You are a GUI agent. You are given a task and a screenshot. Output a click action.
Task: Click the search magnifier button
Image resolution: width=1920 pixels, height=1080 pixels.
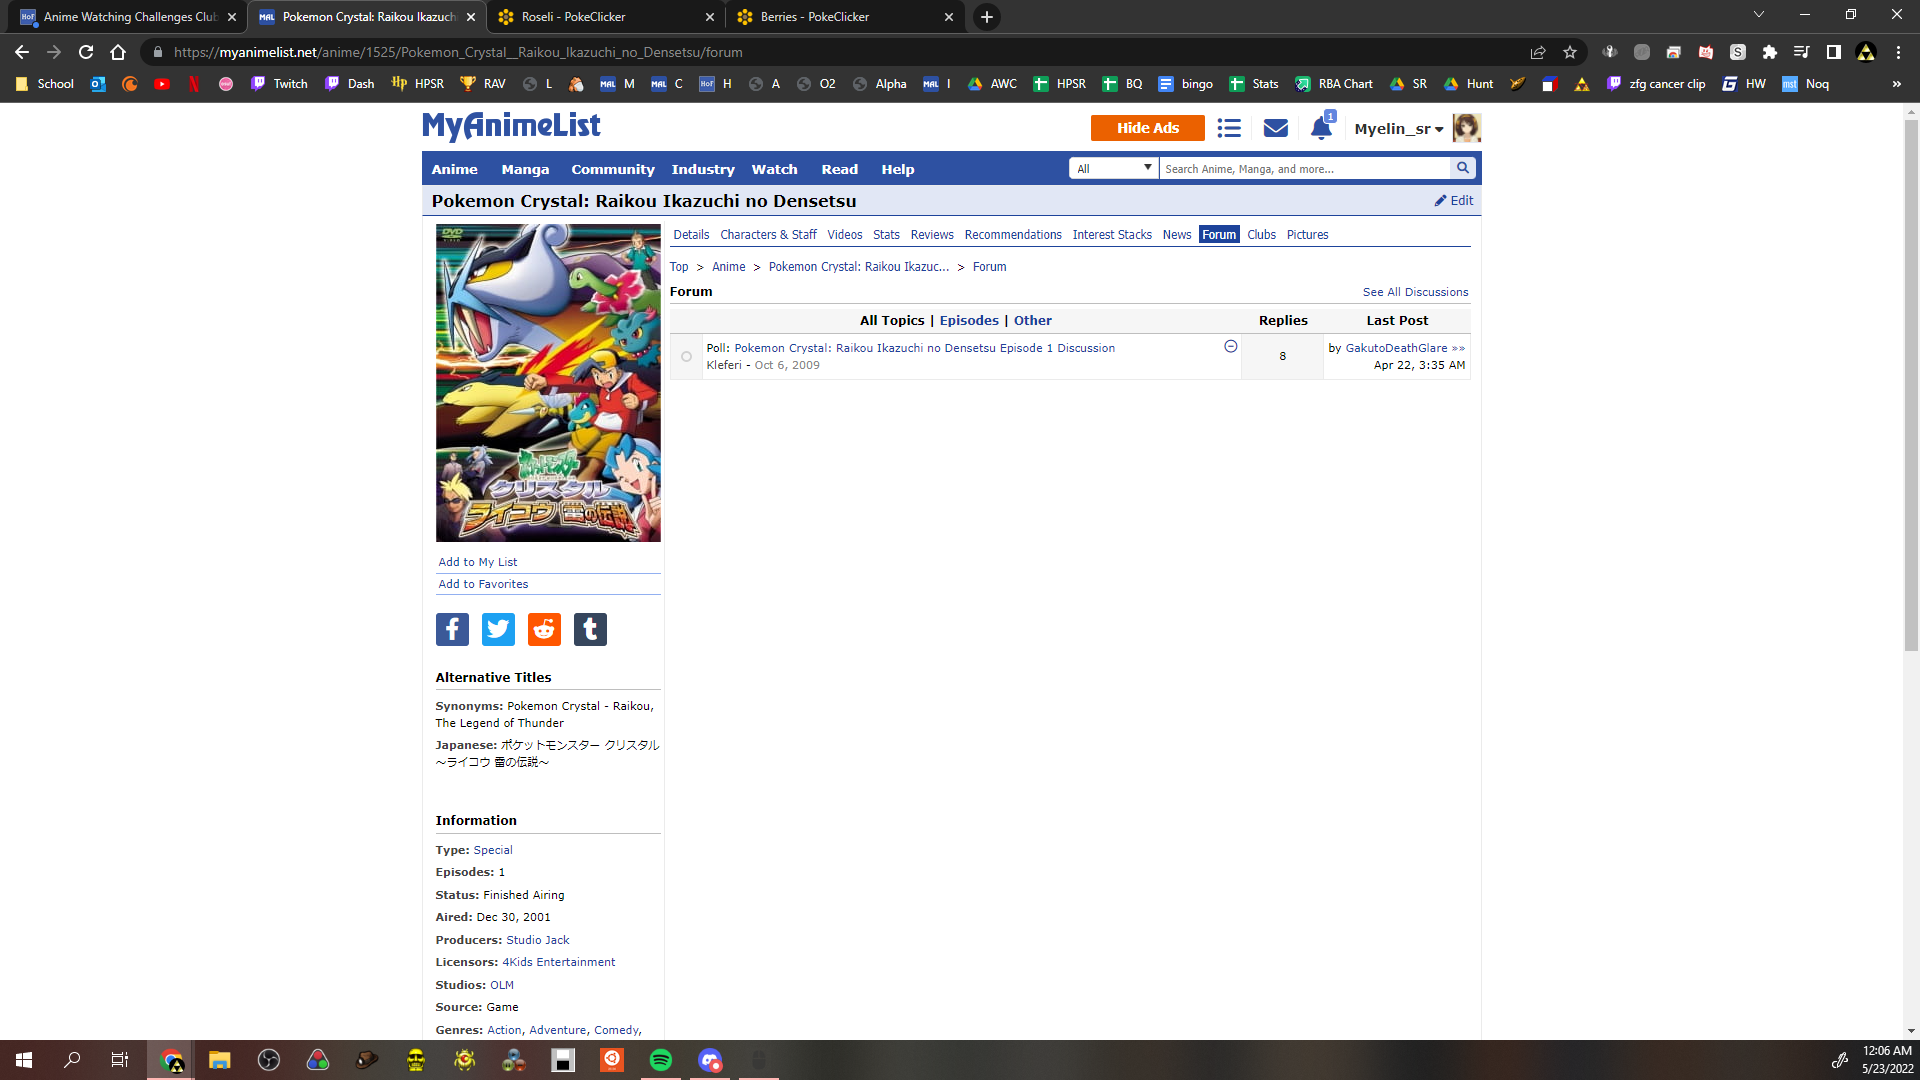point(1463,168)
